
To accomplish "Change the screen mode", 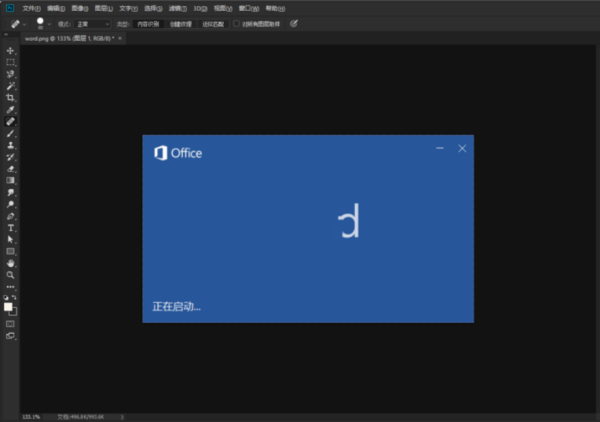I will 10,336.
